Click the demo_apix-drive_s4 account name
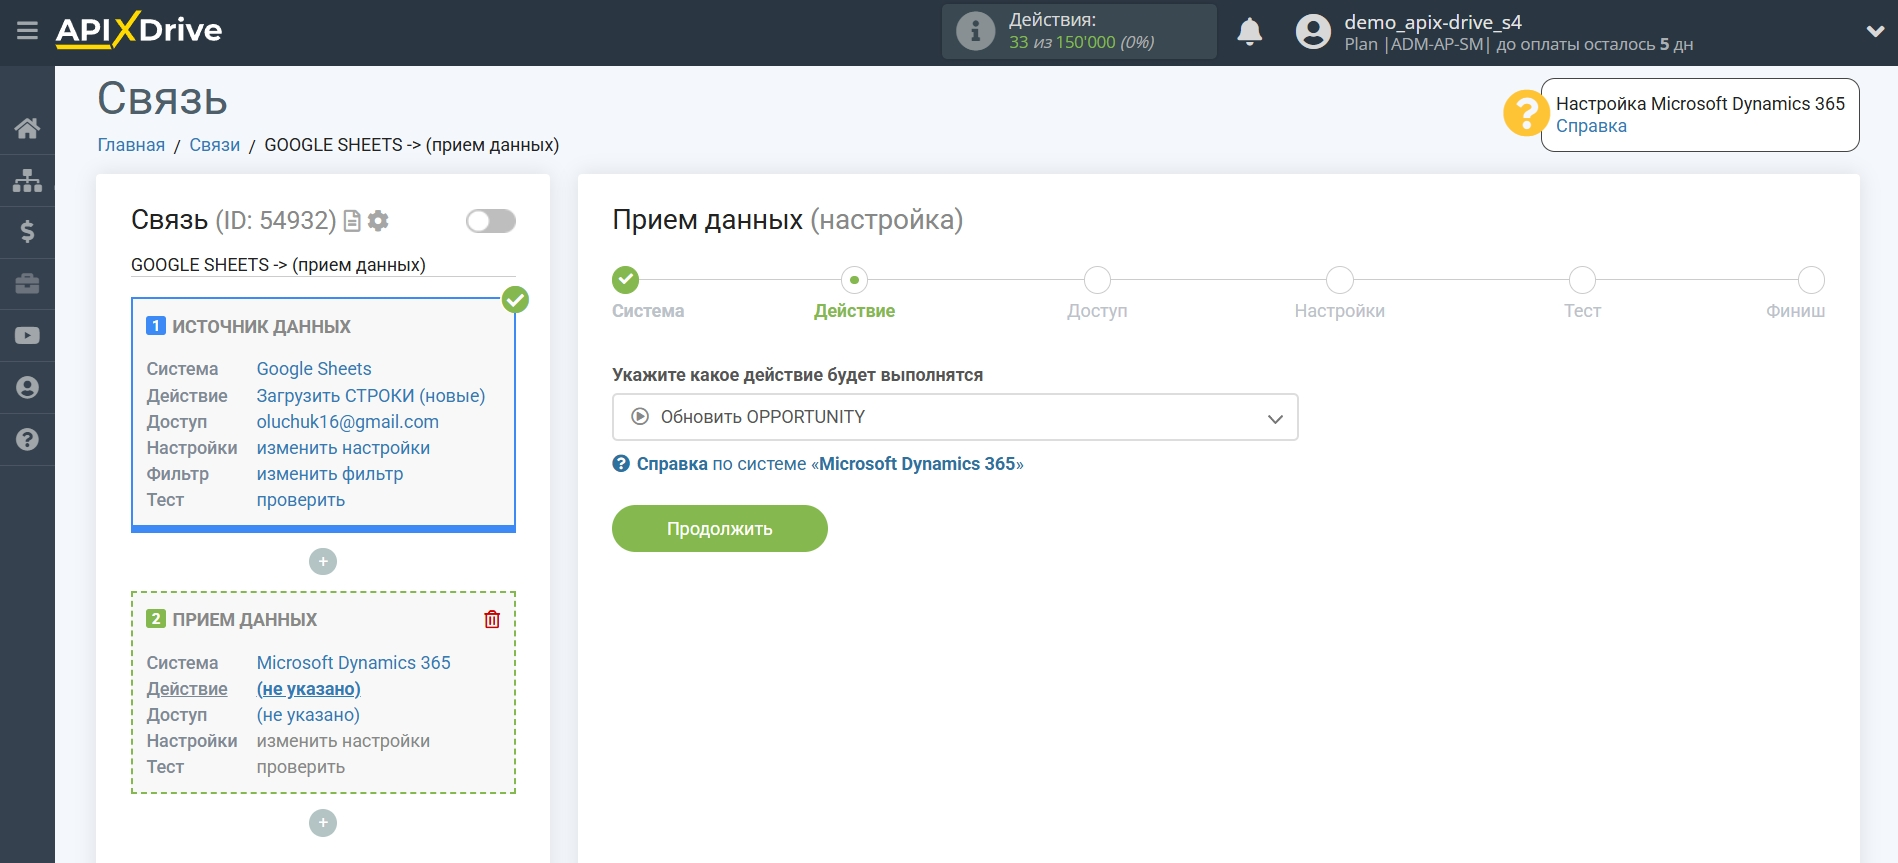Screen dimensions: 1898x863 pyautogui.click(x=1433, y=22)
